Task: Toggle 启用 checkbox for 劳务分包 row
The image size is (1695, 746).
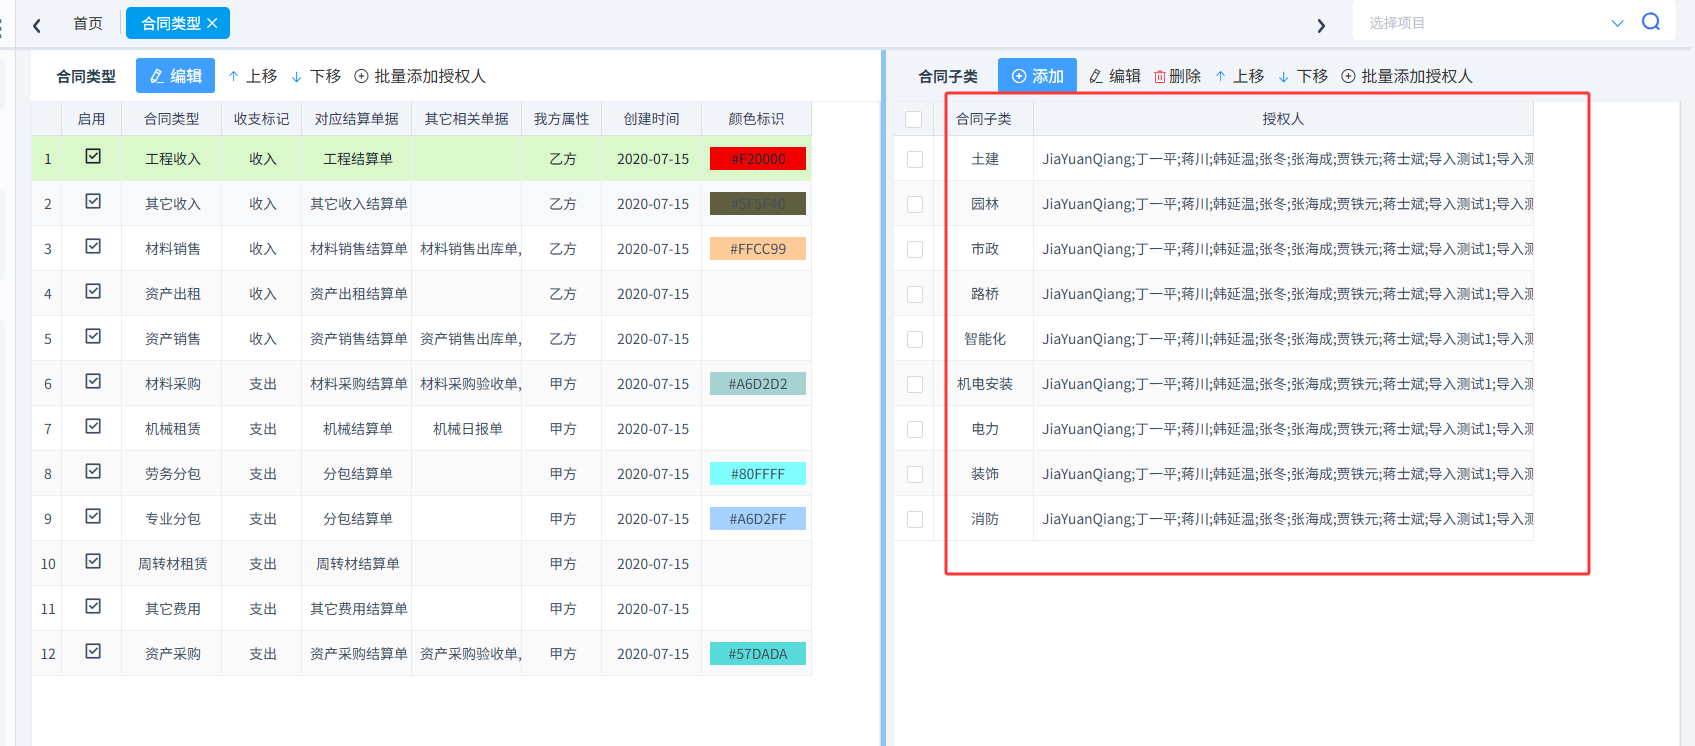Action: point(93,471)
